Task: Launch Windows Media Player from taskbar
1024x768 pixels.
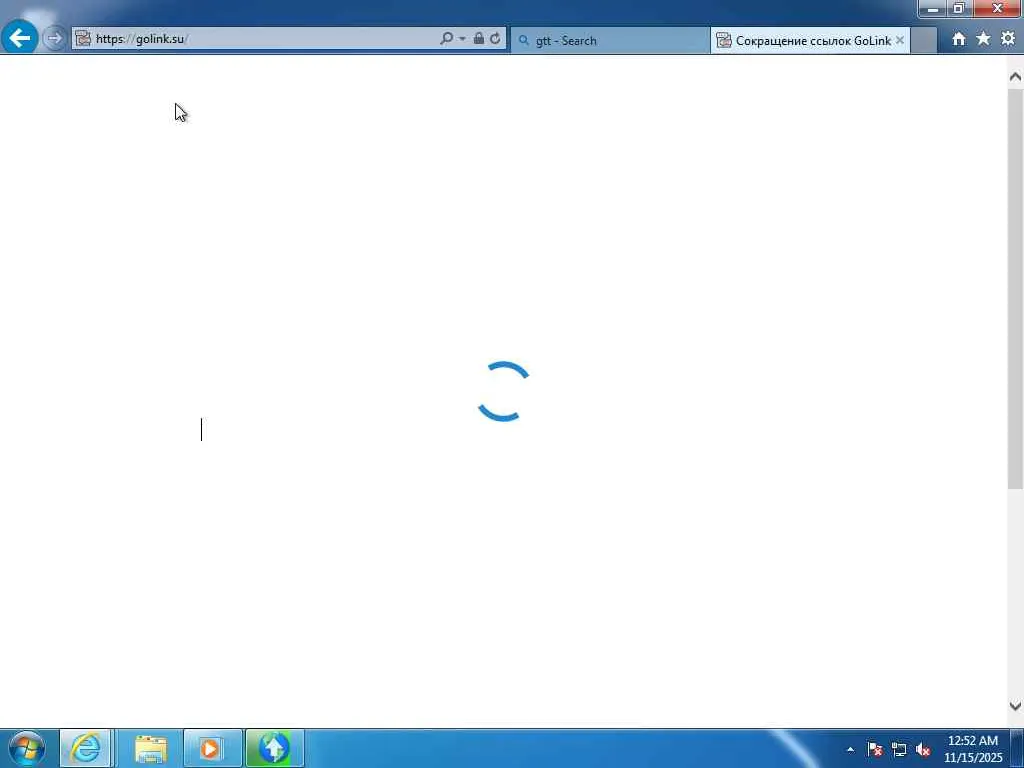Action: (212, 748)
